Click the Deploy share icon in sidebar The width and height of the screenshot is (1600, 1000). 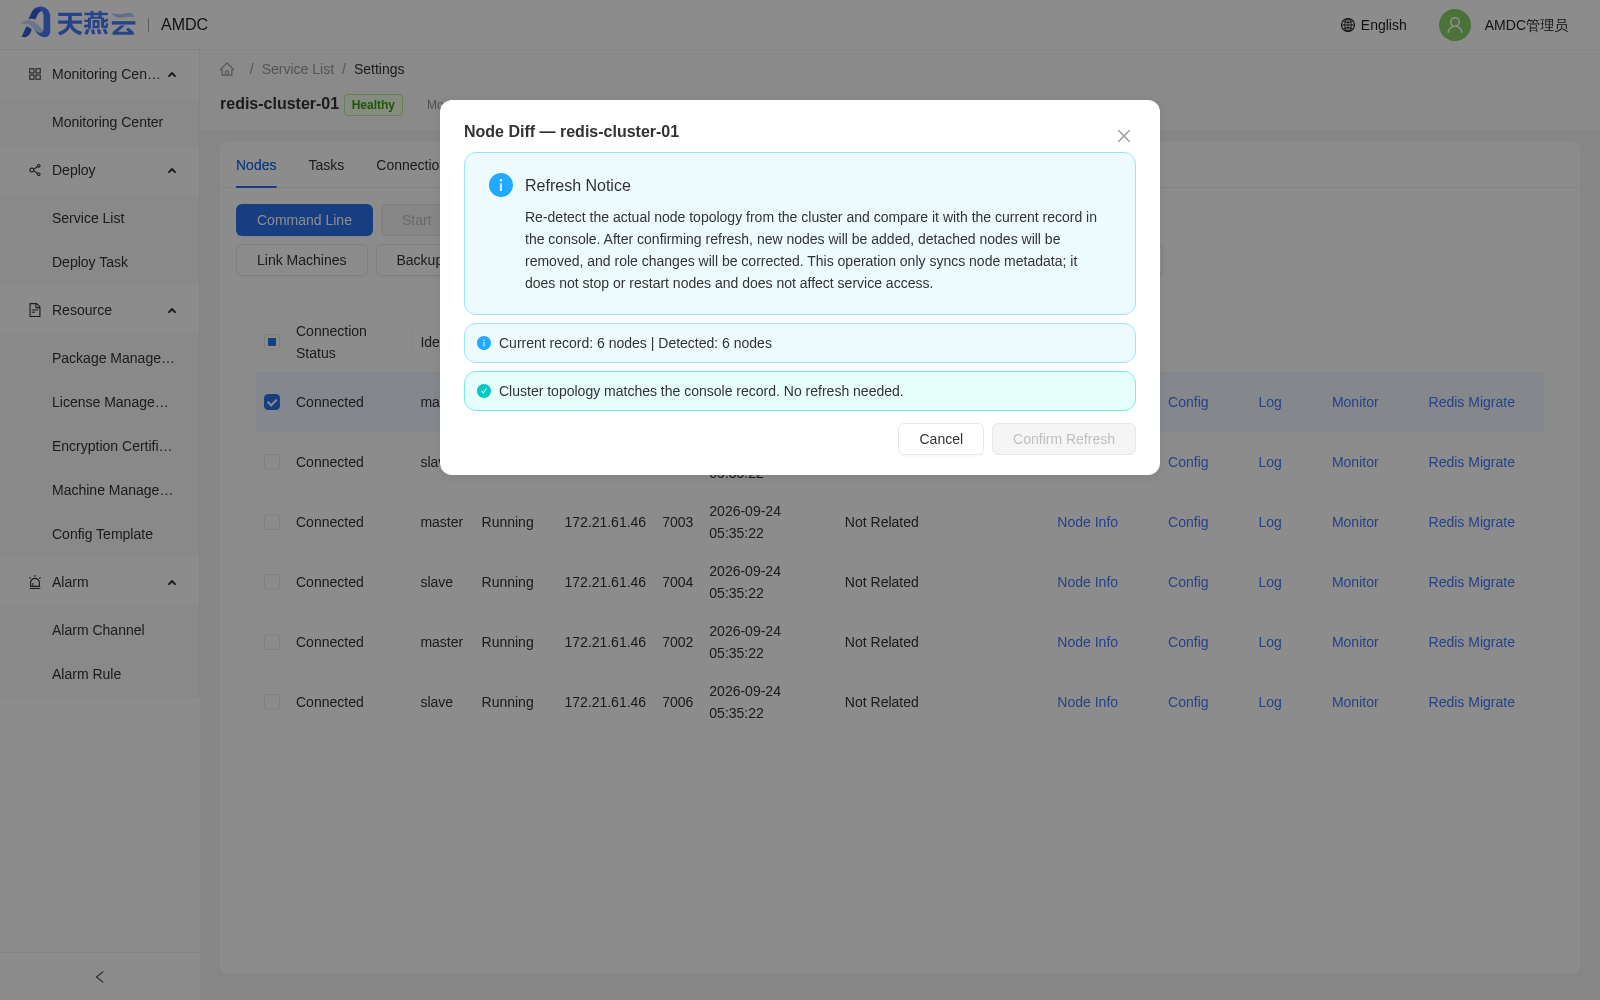point(35,170)
